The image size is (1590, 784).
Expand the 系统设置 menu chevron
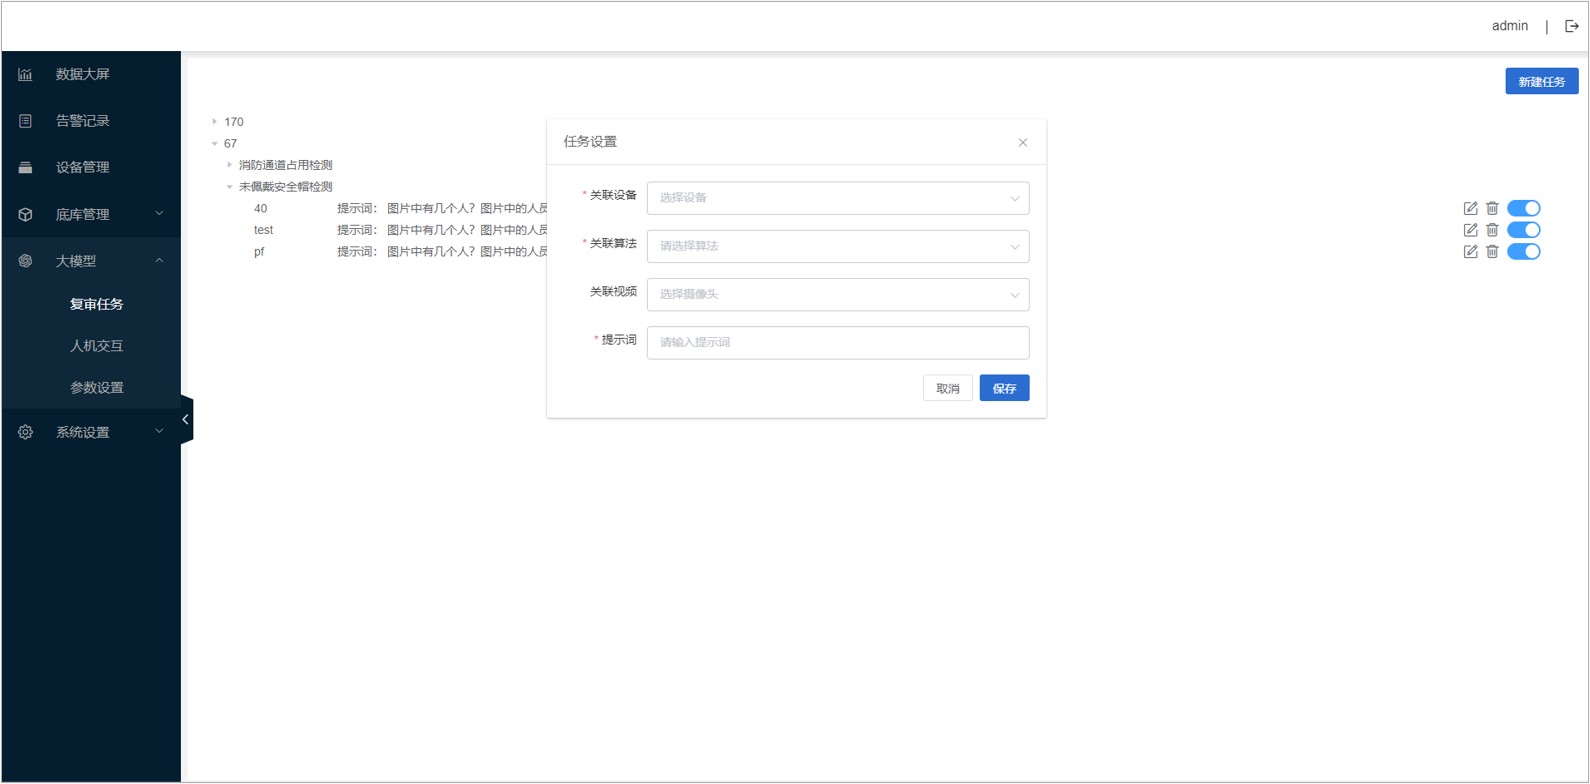[159, 431]
